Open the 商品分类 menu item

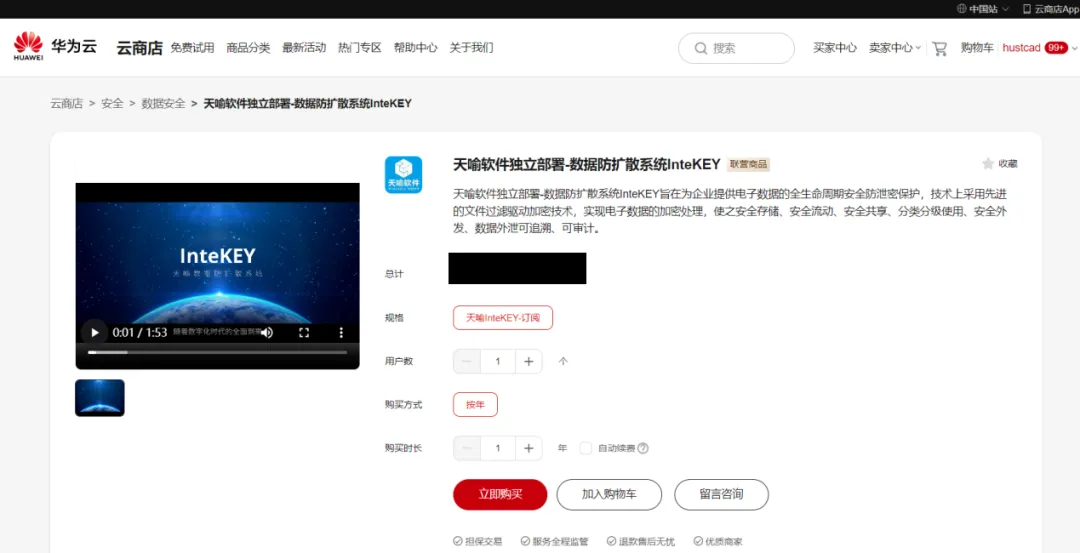[x=248, y=48]
